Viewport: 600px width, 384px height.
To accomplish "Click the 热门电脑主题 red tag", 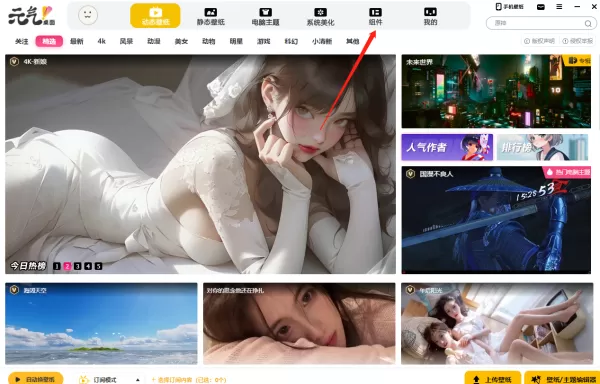I will [x=567, y=172].
